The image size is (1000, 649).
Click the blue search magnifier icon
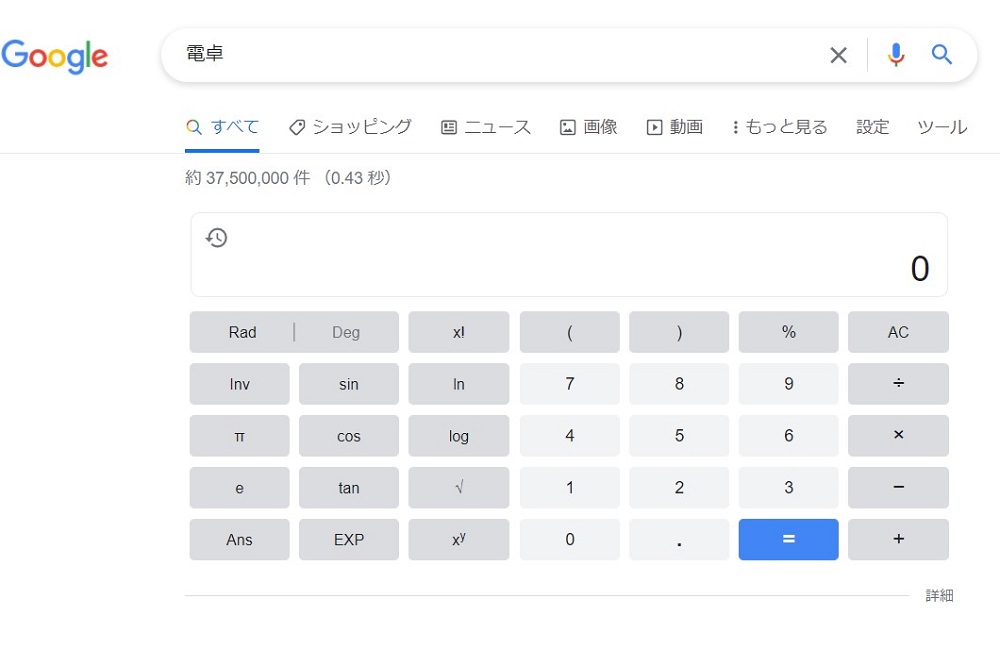tap(942, 55)
